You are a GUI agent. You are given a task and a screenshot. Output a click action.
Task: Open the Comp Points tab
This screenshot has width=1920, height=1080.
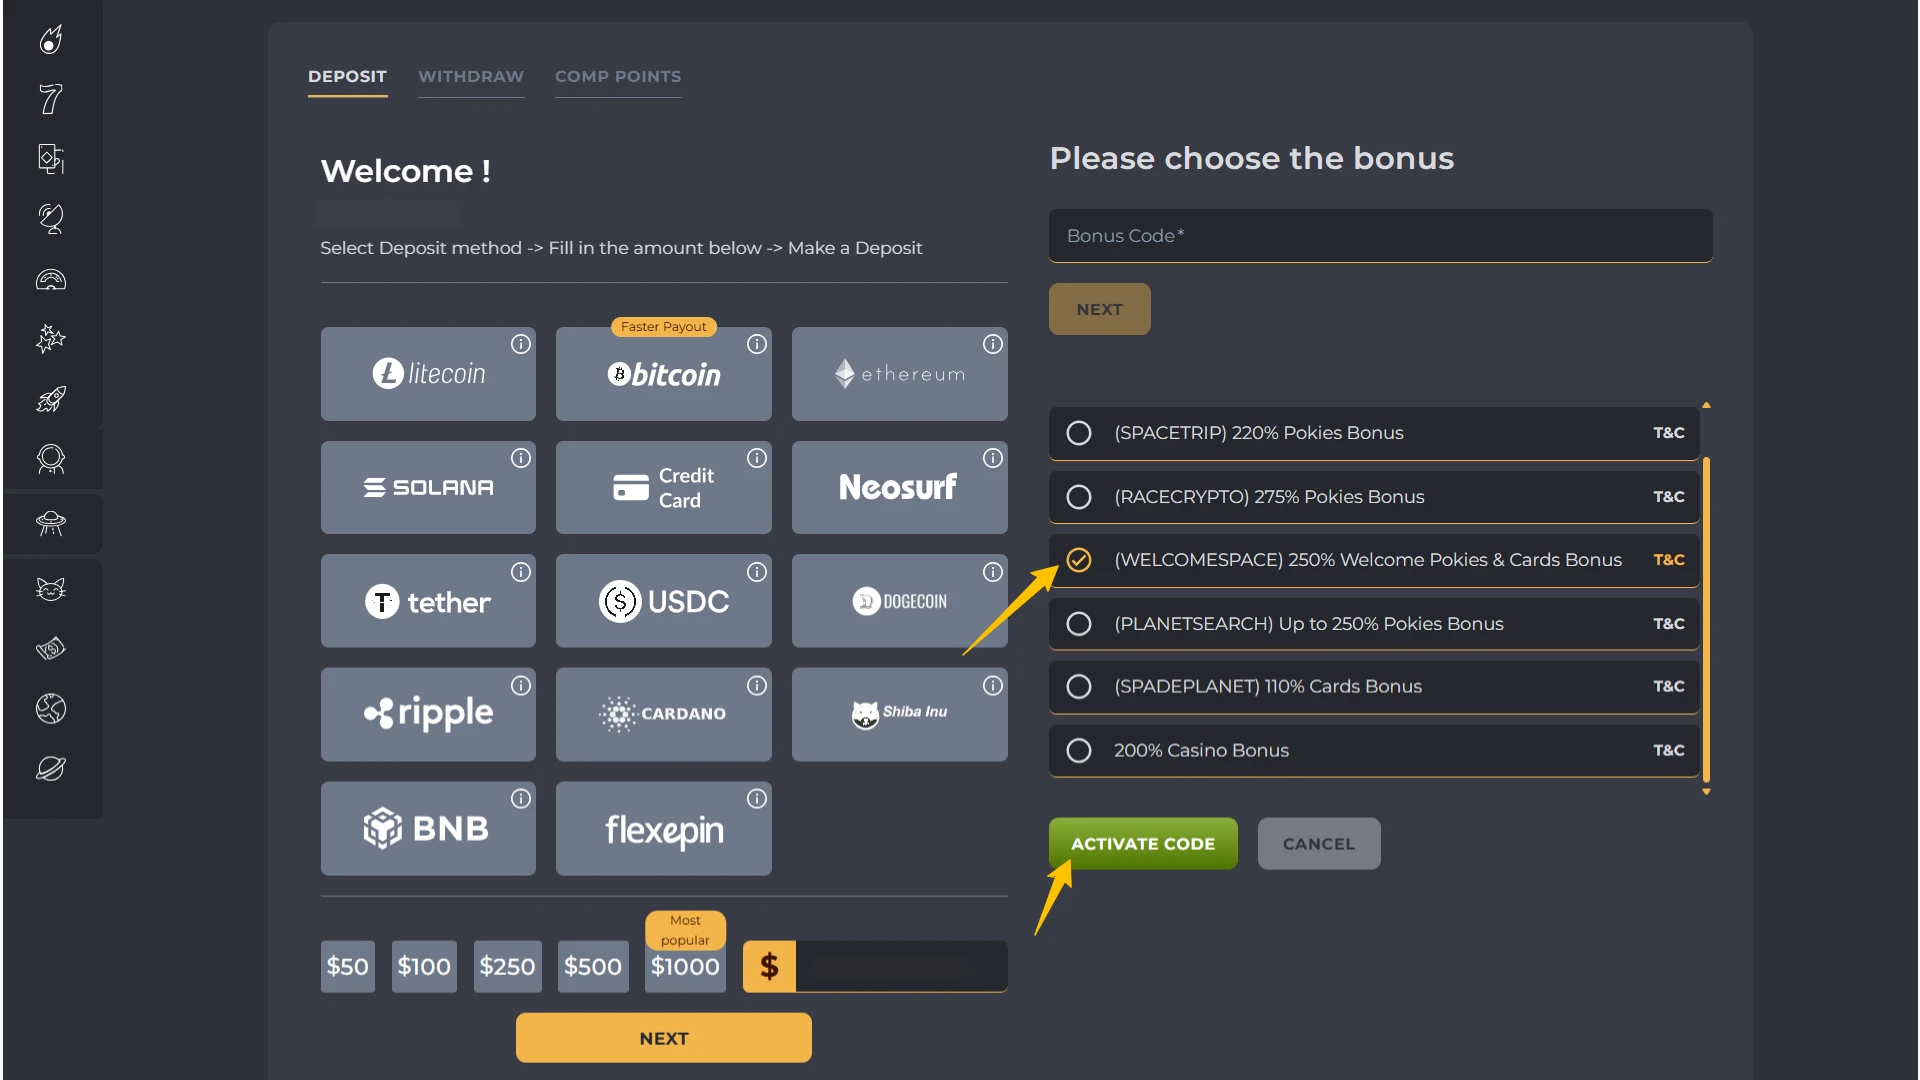pyautogui.click(x=617, y=77)
